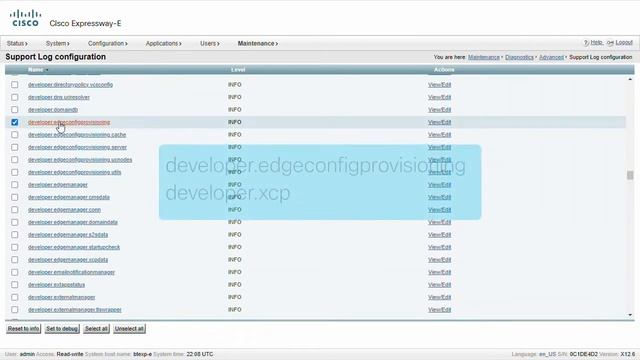Open developer.edgemanager.xcpdata link
The image size is (640, 360).
pos(68,260)
